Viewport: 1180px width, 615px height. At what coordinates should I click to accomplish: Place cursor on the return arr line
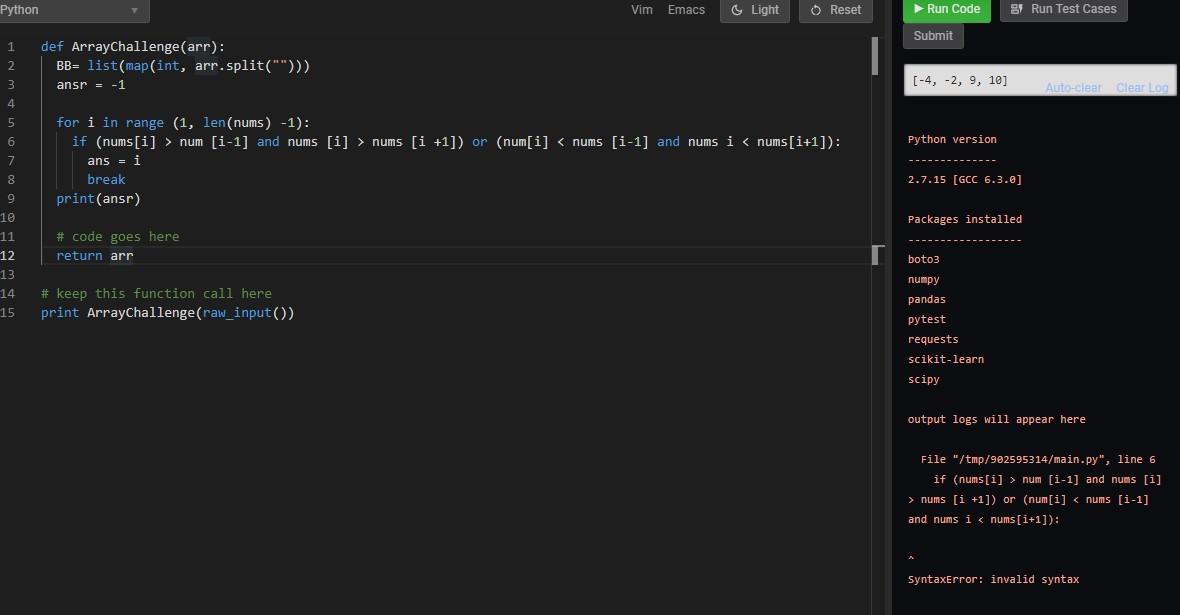[100, 255]
